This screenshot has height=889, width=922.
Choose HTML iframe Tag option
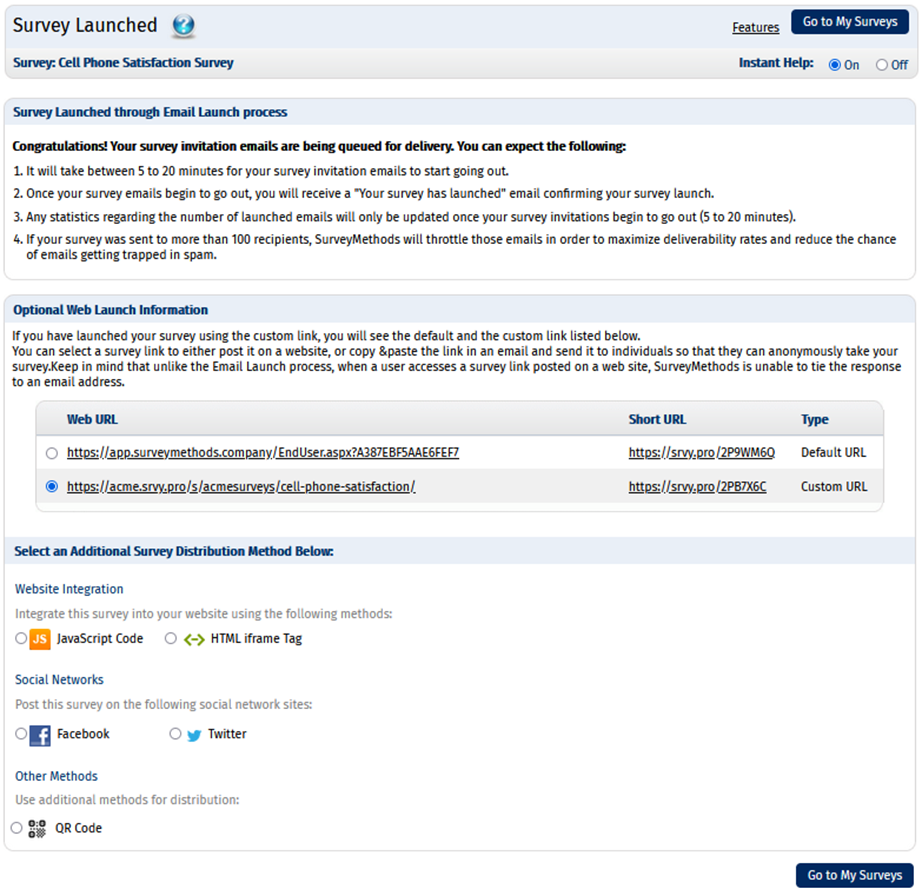pos(171,638)
